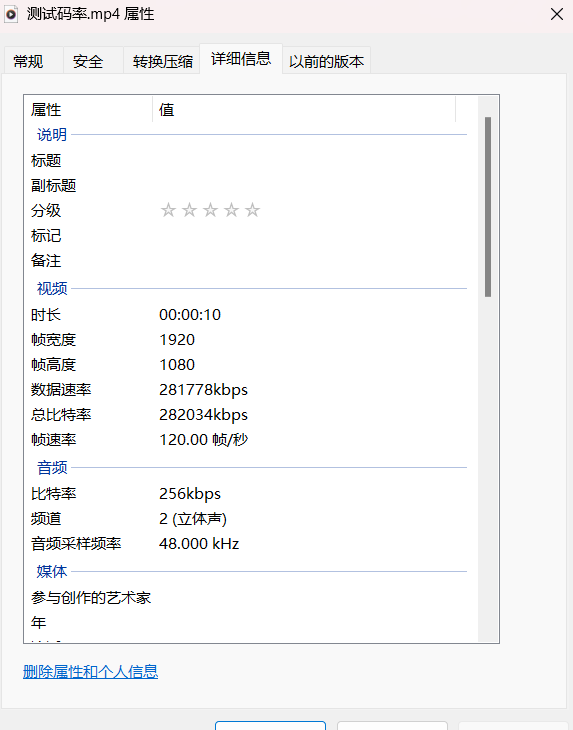Set rating to one star

(168, 210)
